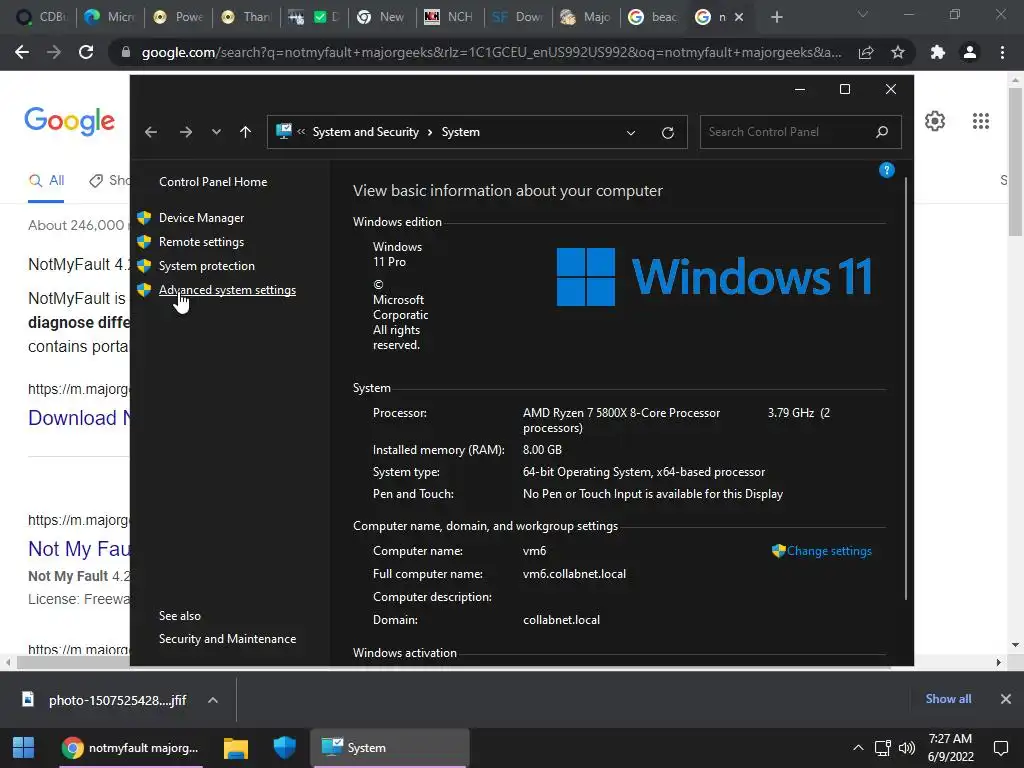Switch to the NCH tab

(x=449, y=17)
